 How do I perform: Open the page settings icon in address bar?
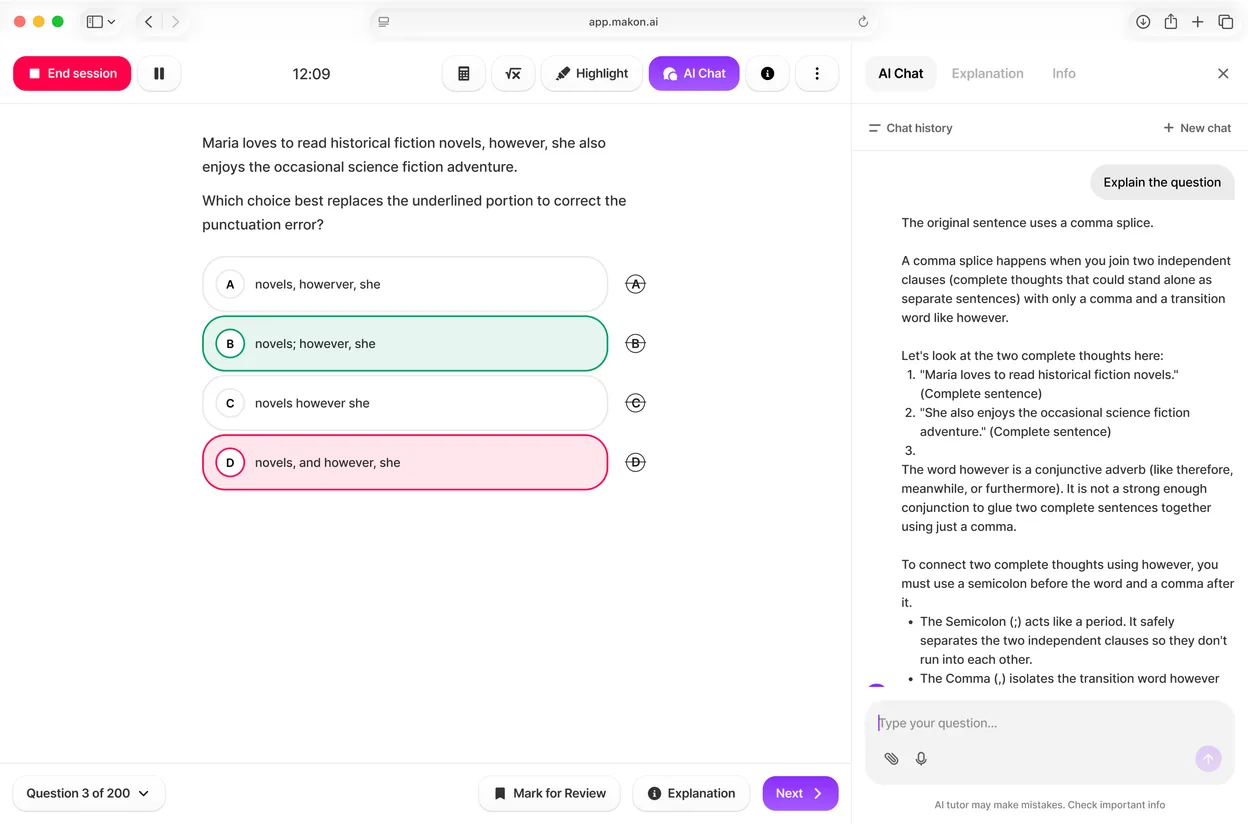click(x=384, y=21)
